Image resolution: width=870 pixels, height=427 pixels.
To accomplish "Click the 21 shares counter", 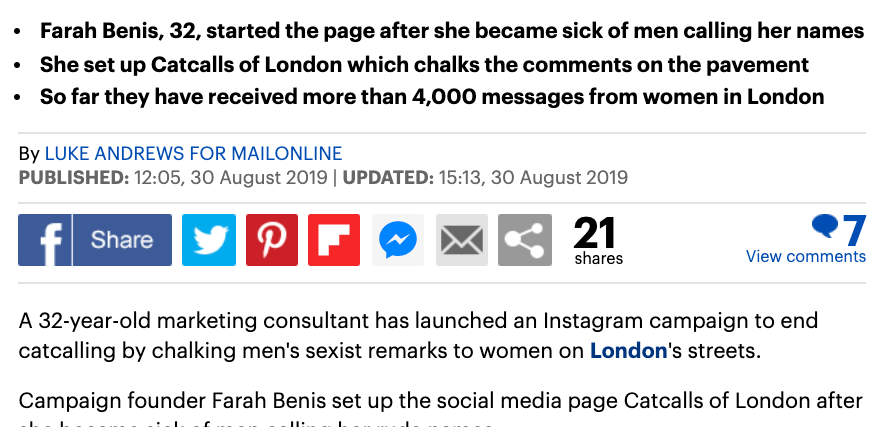I will (596, 241).
